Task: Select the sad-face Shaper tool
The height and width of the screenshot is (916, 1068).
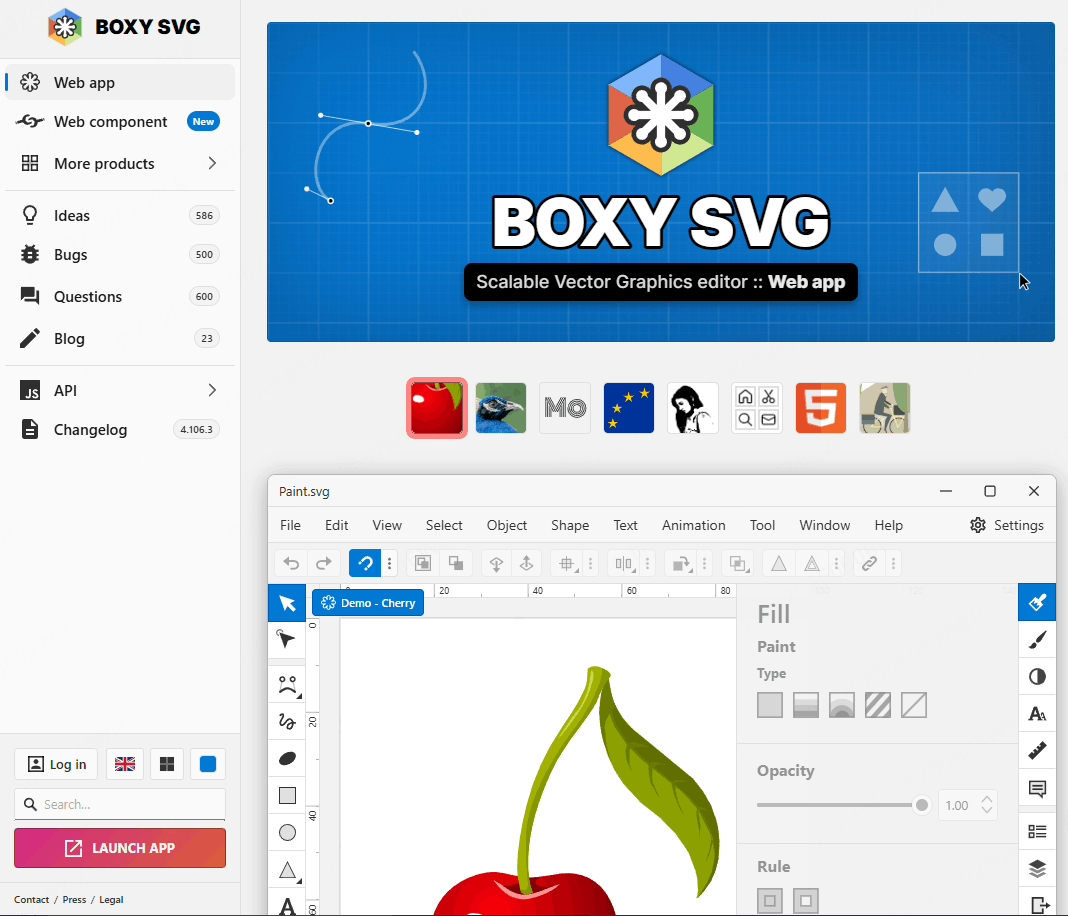Action: [287, 685]
